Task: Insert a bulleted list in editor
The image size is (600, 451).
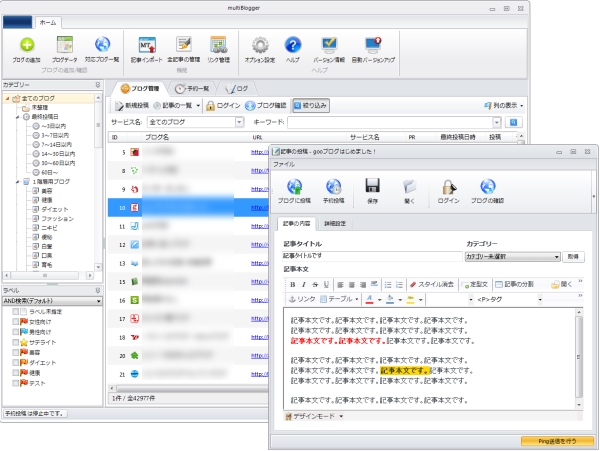Action: 388,284
